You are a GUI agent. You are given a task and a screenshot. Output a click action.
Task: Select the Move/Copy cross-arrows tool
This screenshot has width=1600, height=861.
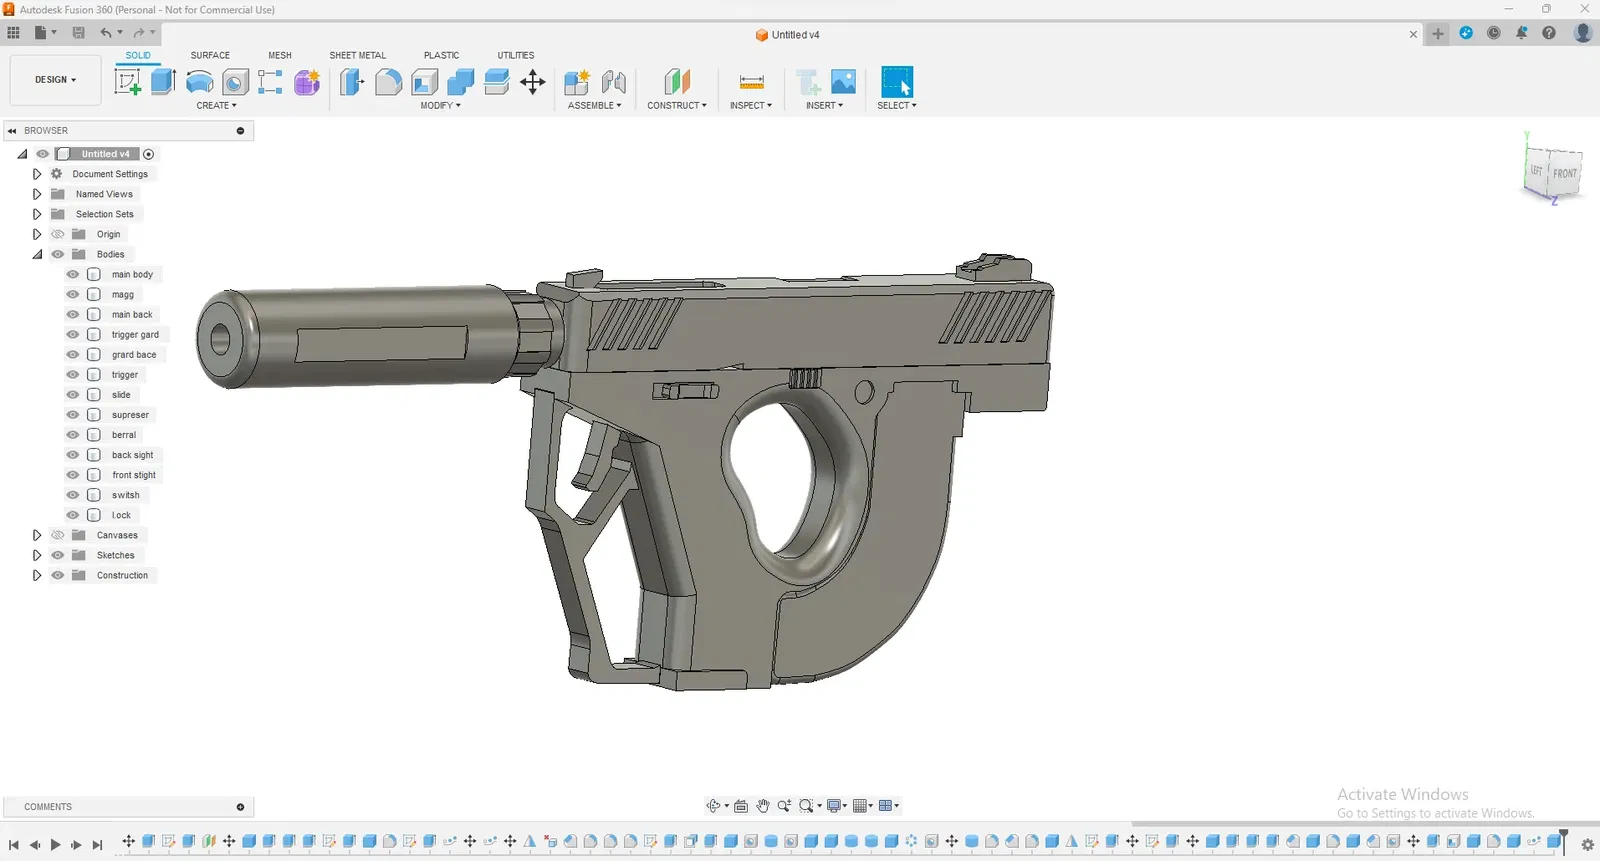pos(533,82)
